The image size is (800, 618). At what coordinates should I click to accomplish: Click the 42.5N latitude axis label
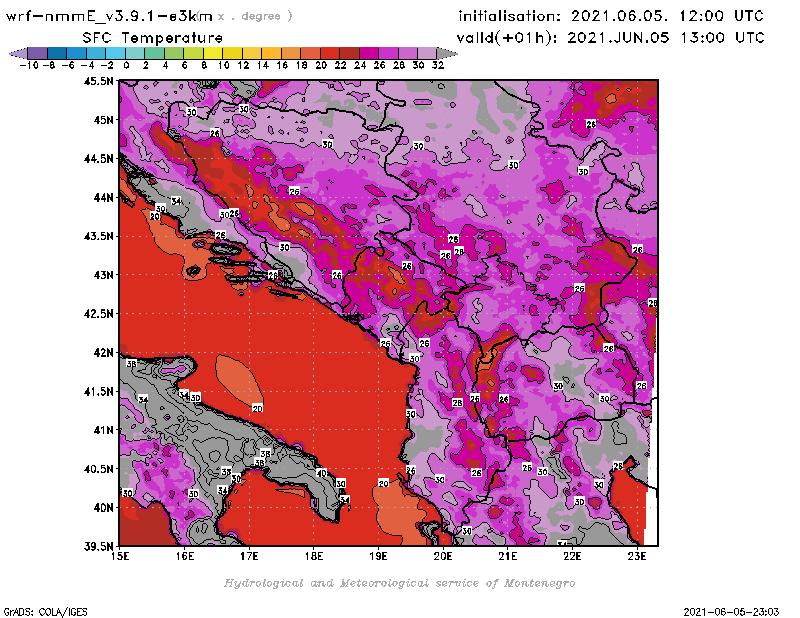coord(98,314)
